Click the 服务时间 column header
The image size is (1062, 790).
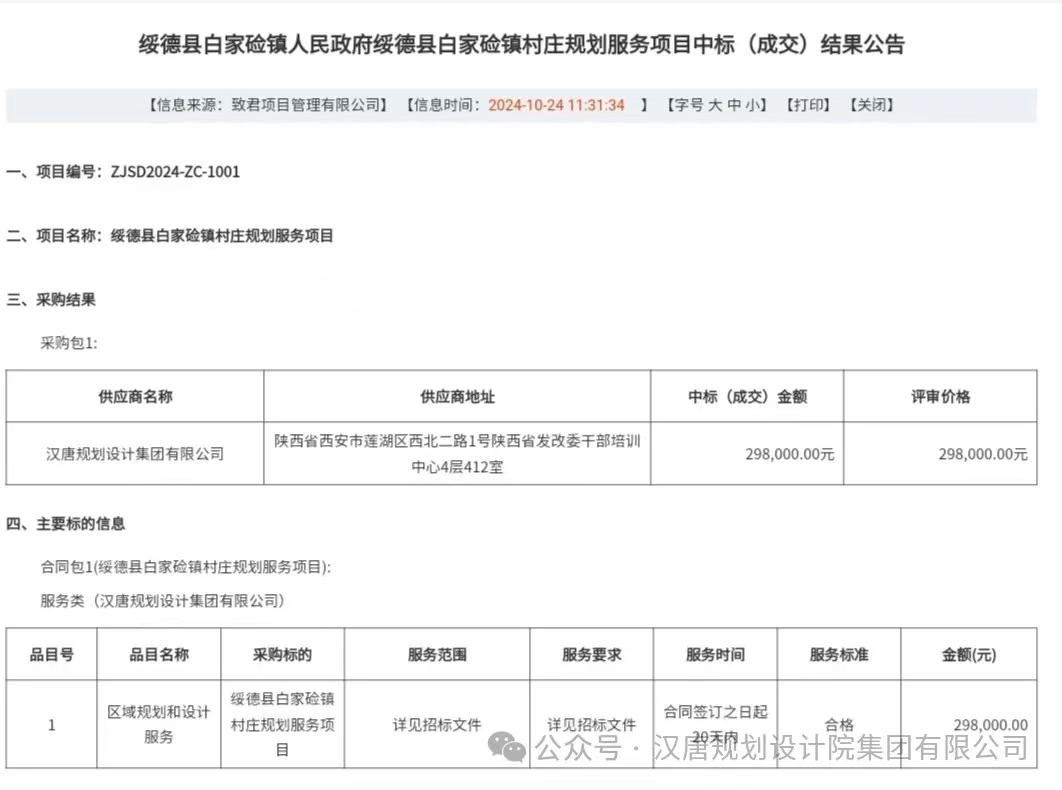715,655
